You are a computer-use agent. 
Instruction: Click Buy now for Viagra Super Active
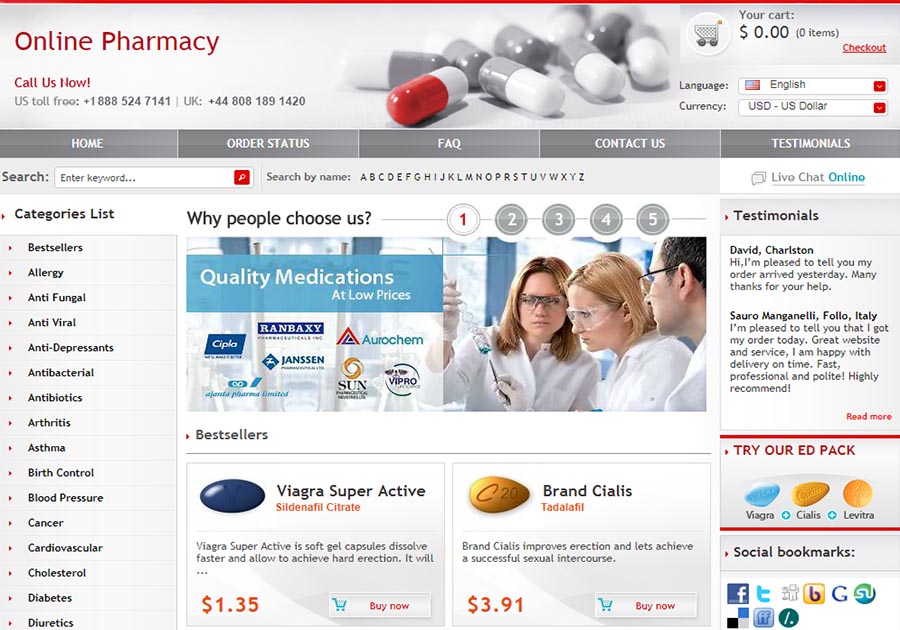tap(380, 605)
